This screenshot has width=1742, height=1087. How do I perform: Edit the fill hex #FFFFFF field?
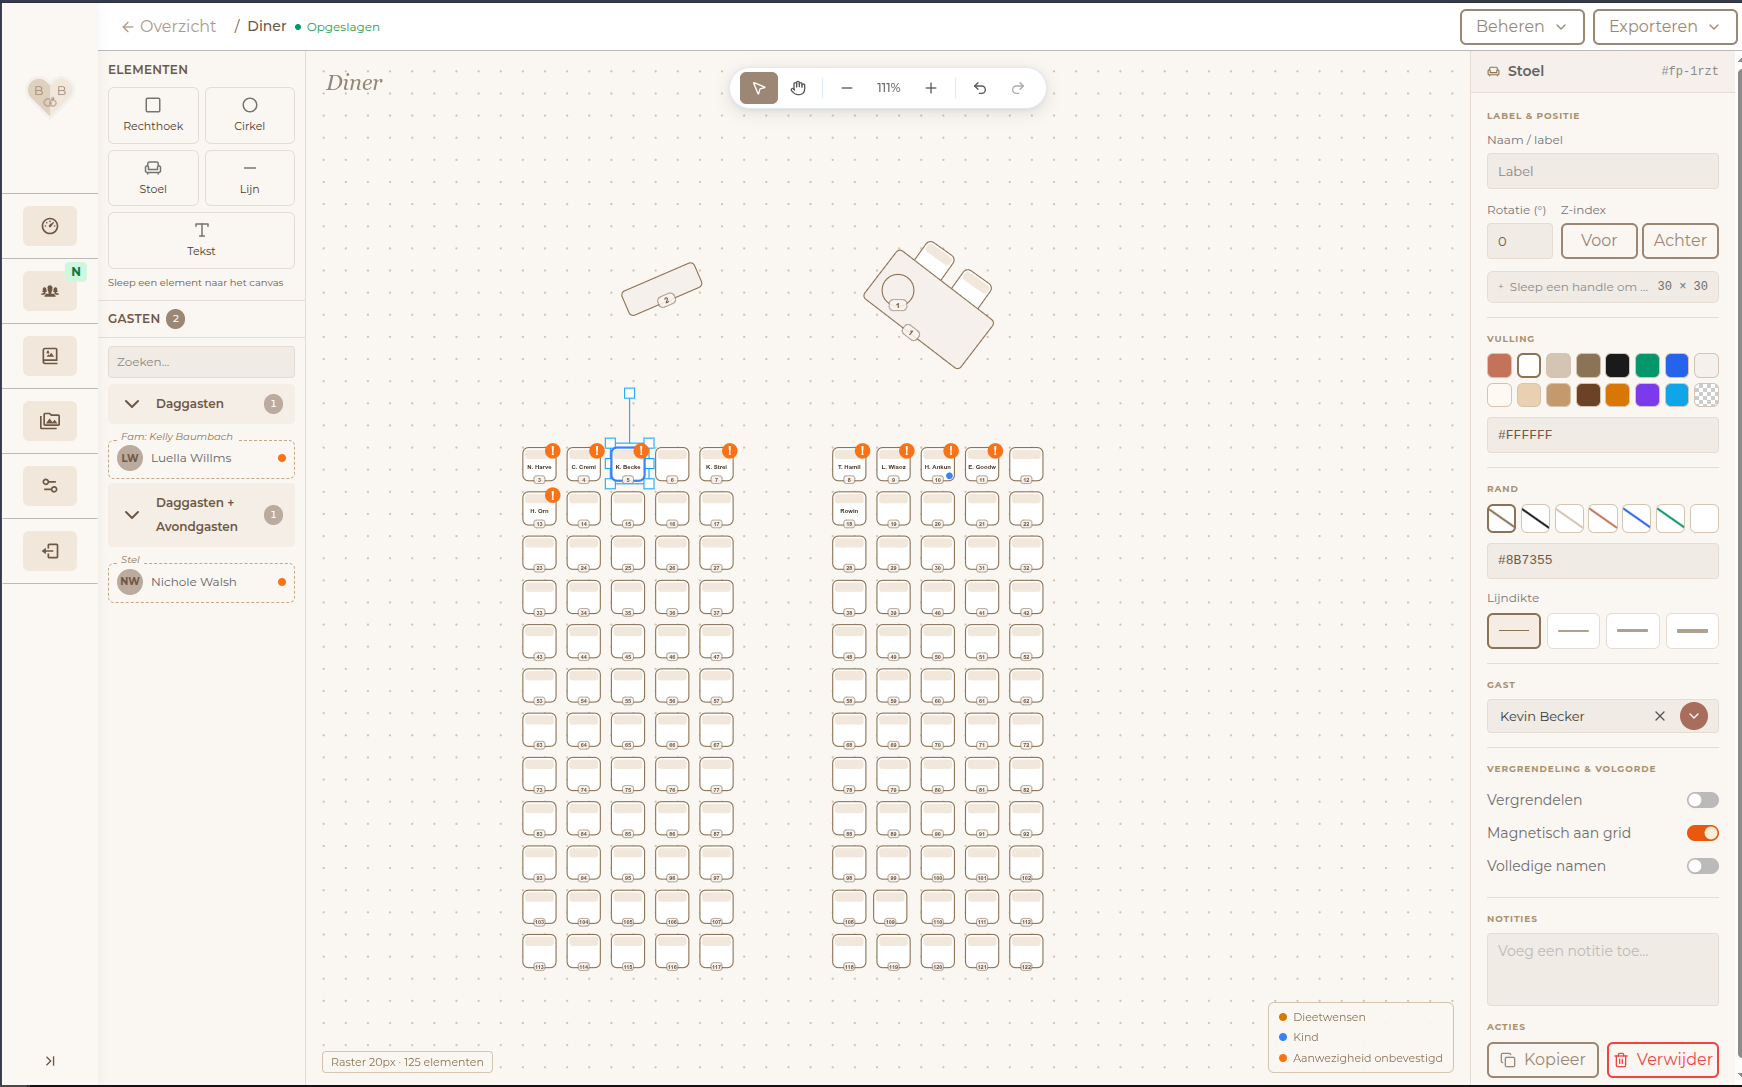(1603, 435)
